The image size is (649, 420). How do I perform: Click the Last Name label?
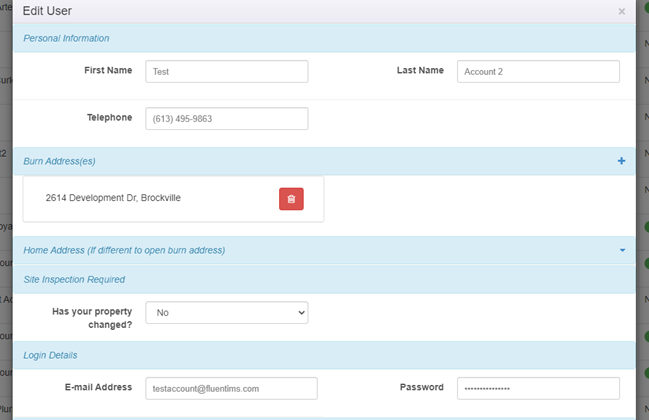pos(420,70)
